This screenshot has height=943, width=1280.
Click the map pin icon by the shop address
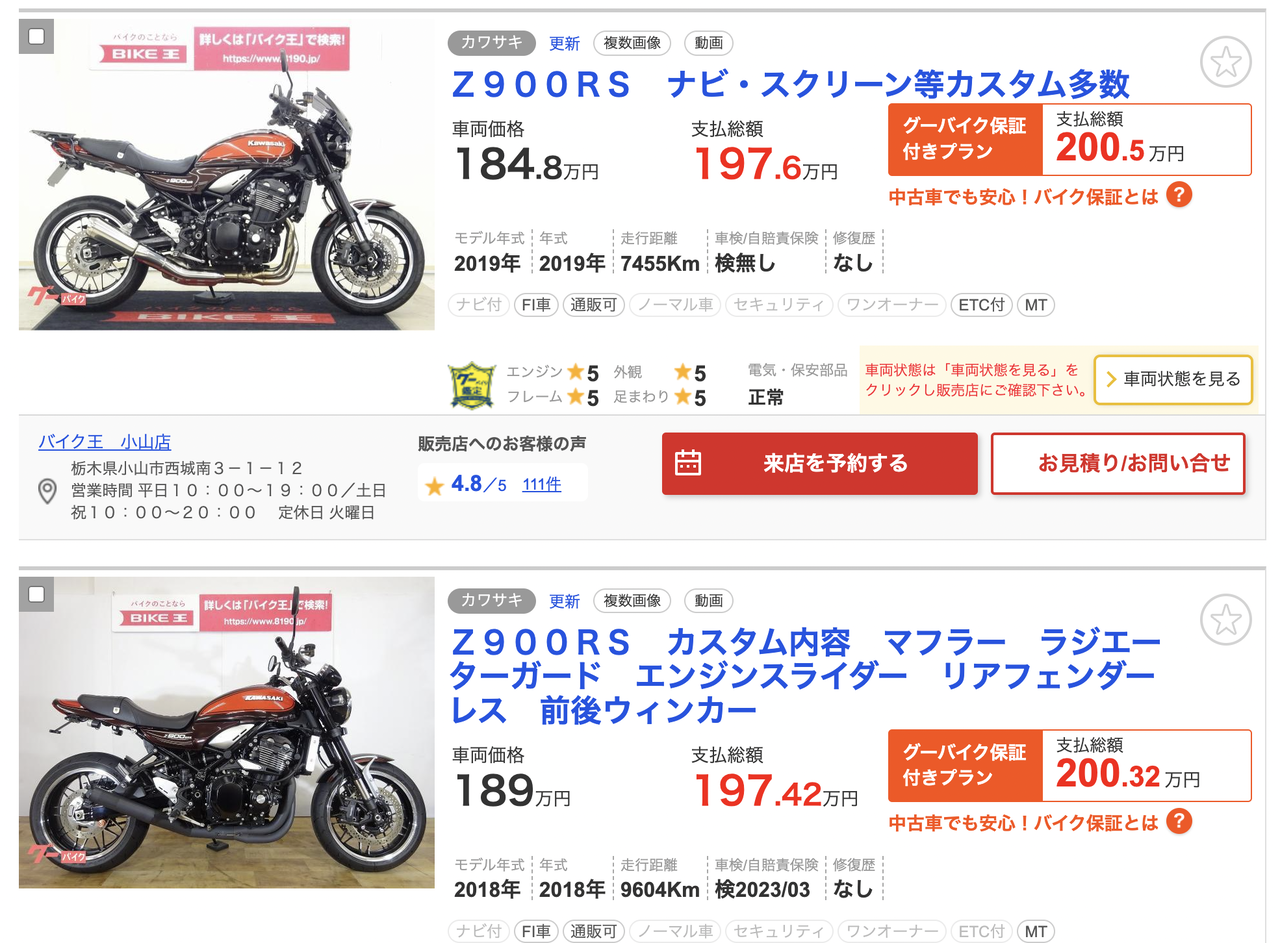(47, 491)
